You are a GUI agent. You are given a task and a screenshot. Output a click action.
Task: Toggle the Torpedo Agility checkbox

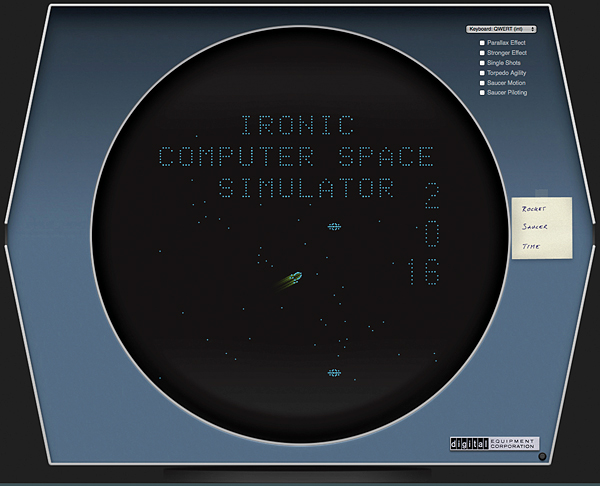[482, 73]
